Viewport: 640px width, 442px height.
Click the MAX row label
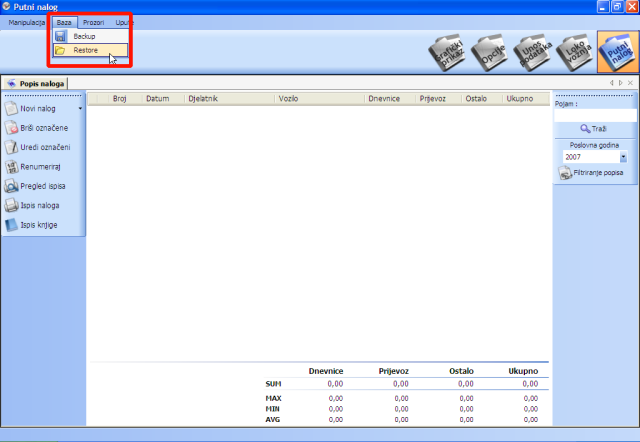pos(273,398)
